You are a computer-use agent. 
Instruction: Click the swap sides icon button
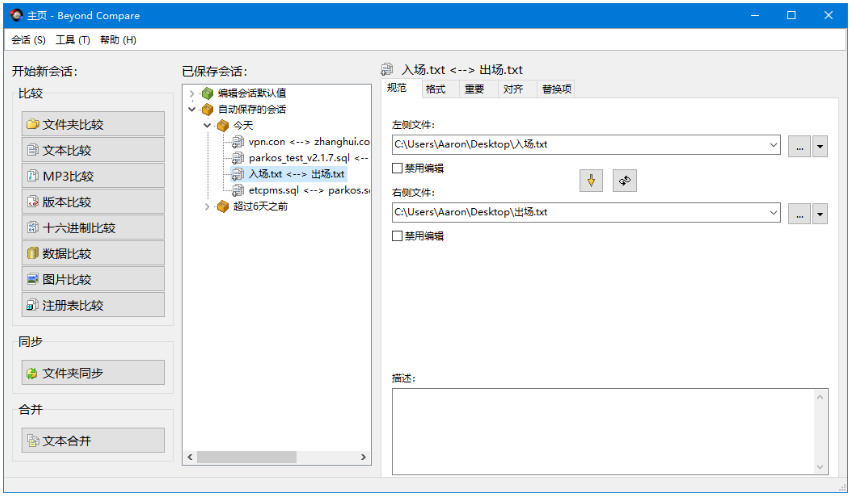[625, 181]
